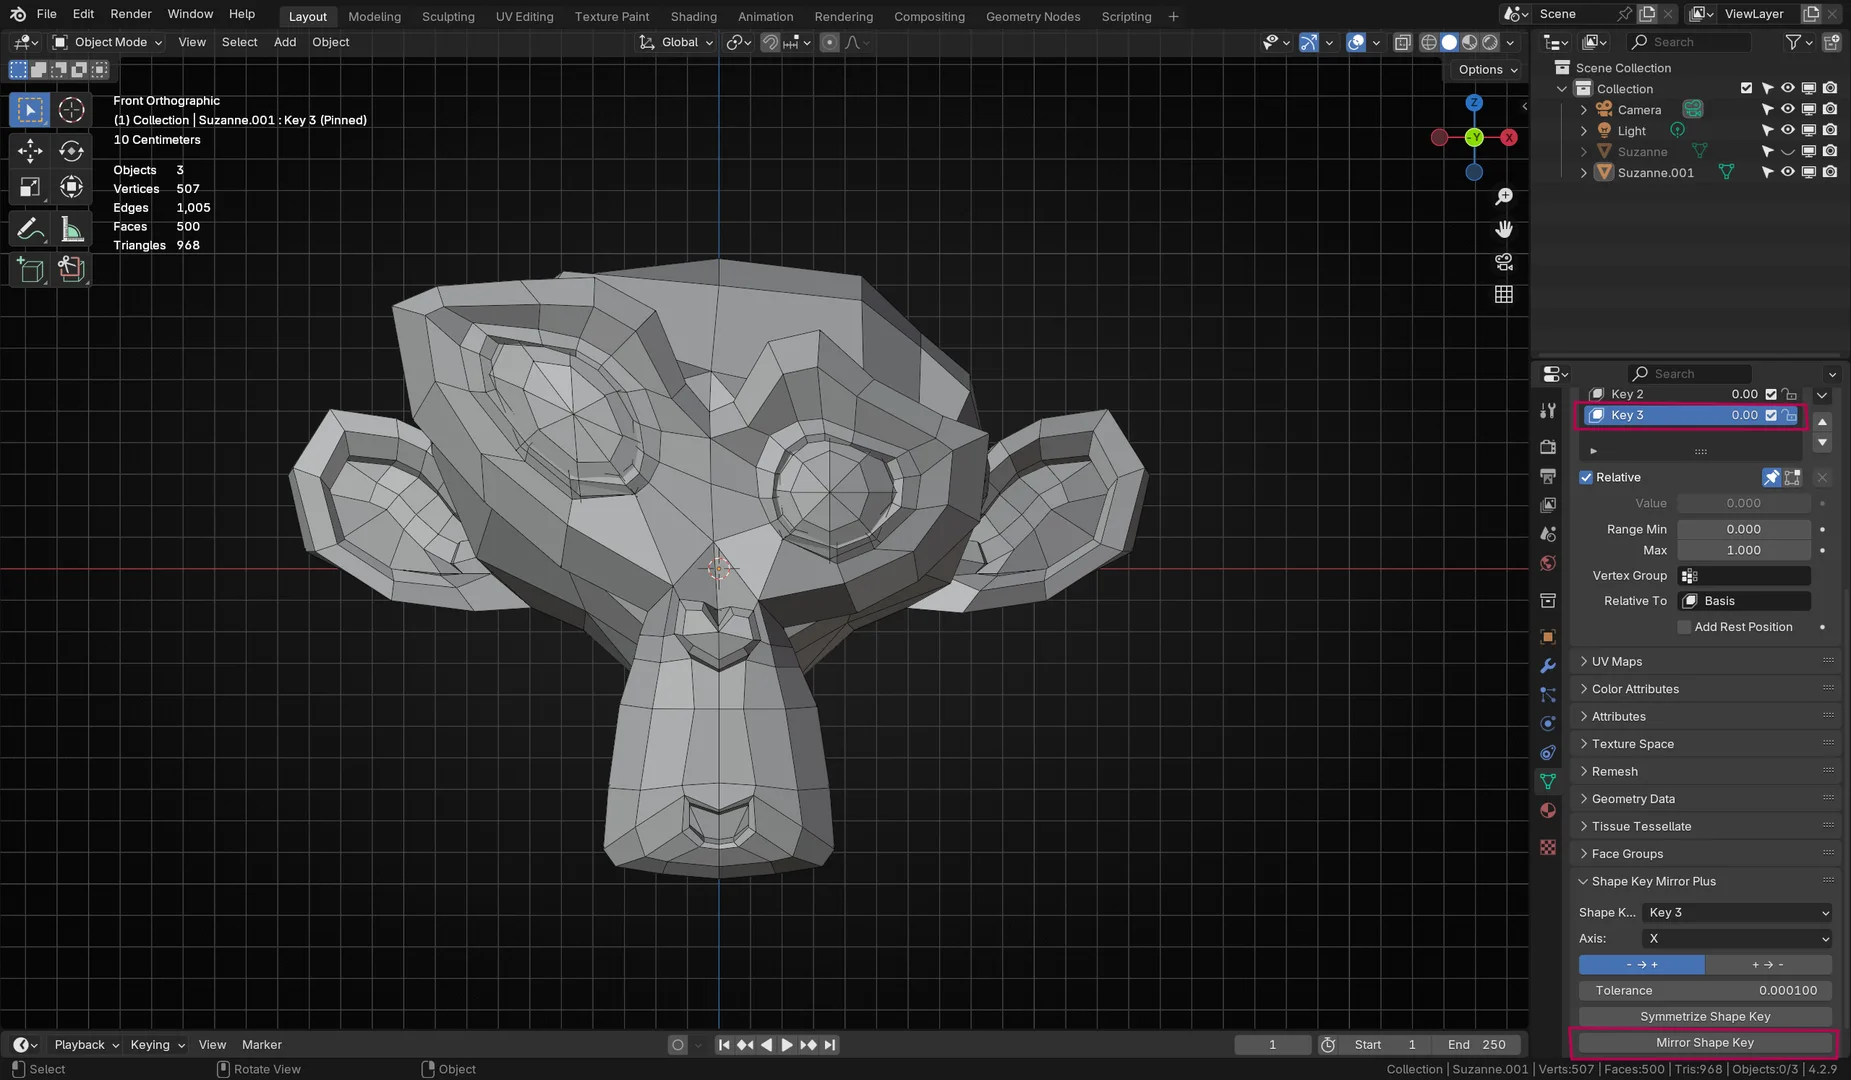The image size is (1851, 1080).
Task: Activate the Cursor tool
Action: (71, 109)
